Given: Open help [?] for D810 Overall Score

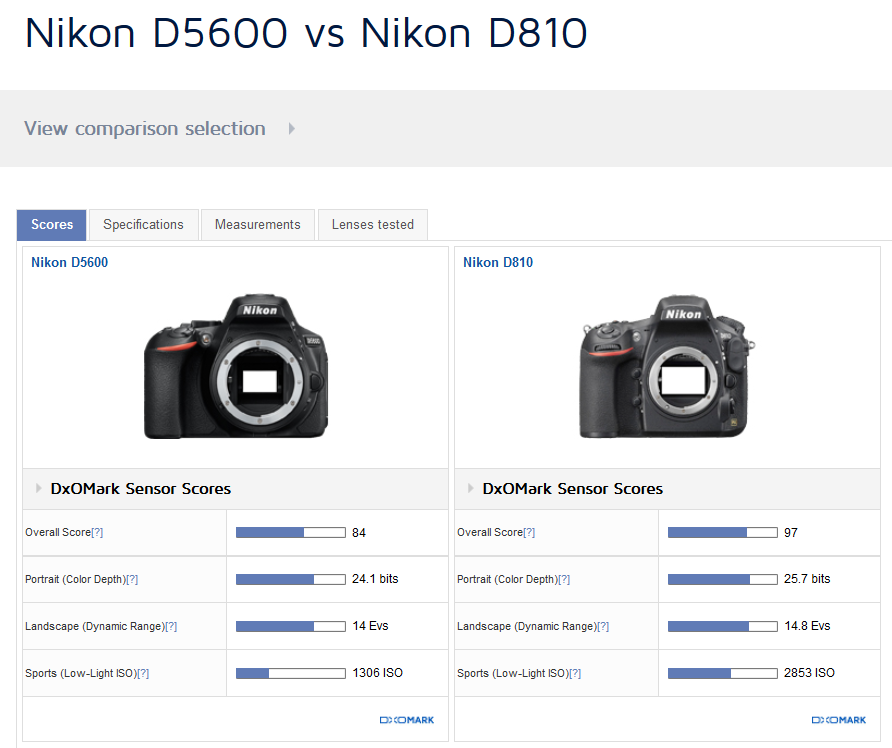Looking at the screenshot, I should pos(529,532).
